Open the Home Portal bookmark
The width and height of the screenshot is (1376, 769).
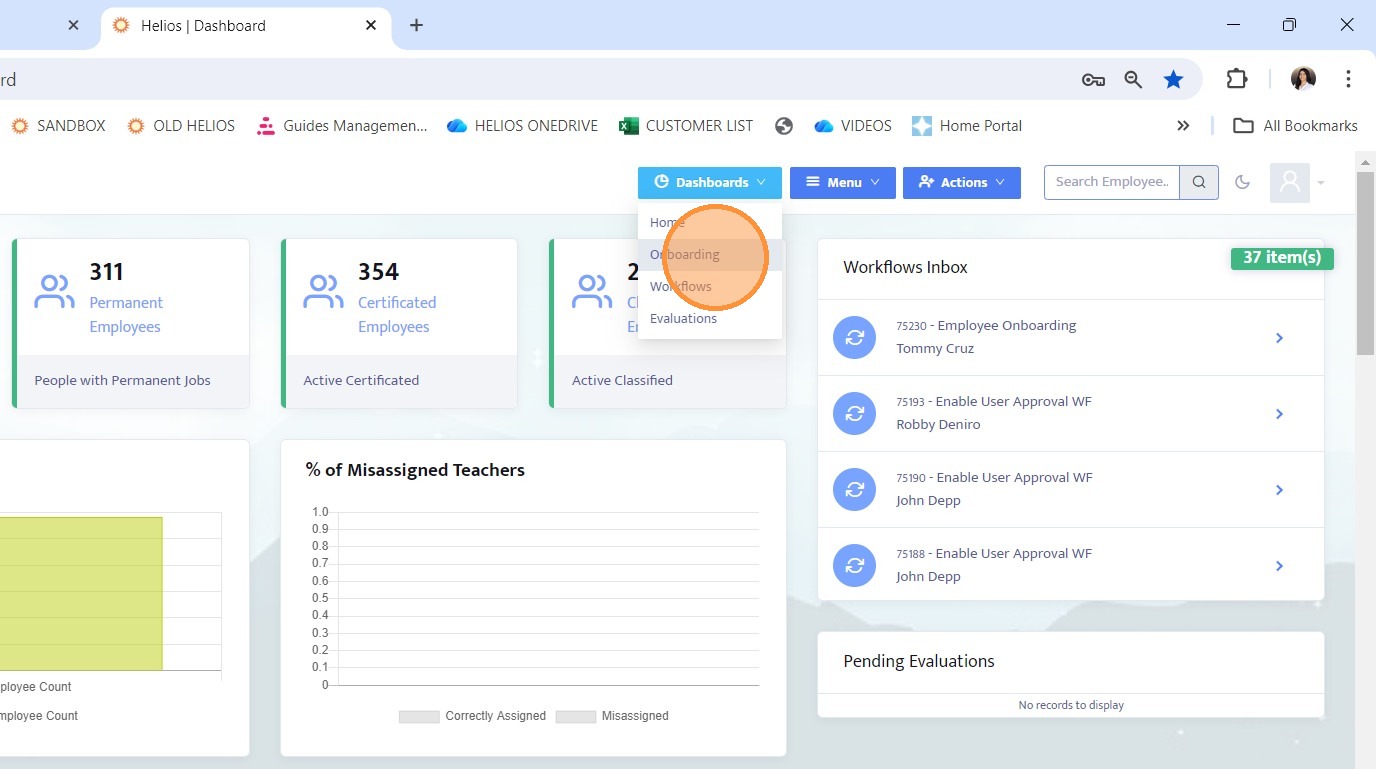[x=967, y=126]
